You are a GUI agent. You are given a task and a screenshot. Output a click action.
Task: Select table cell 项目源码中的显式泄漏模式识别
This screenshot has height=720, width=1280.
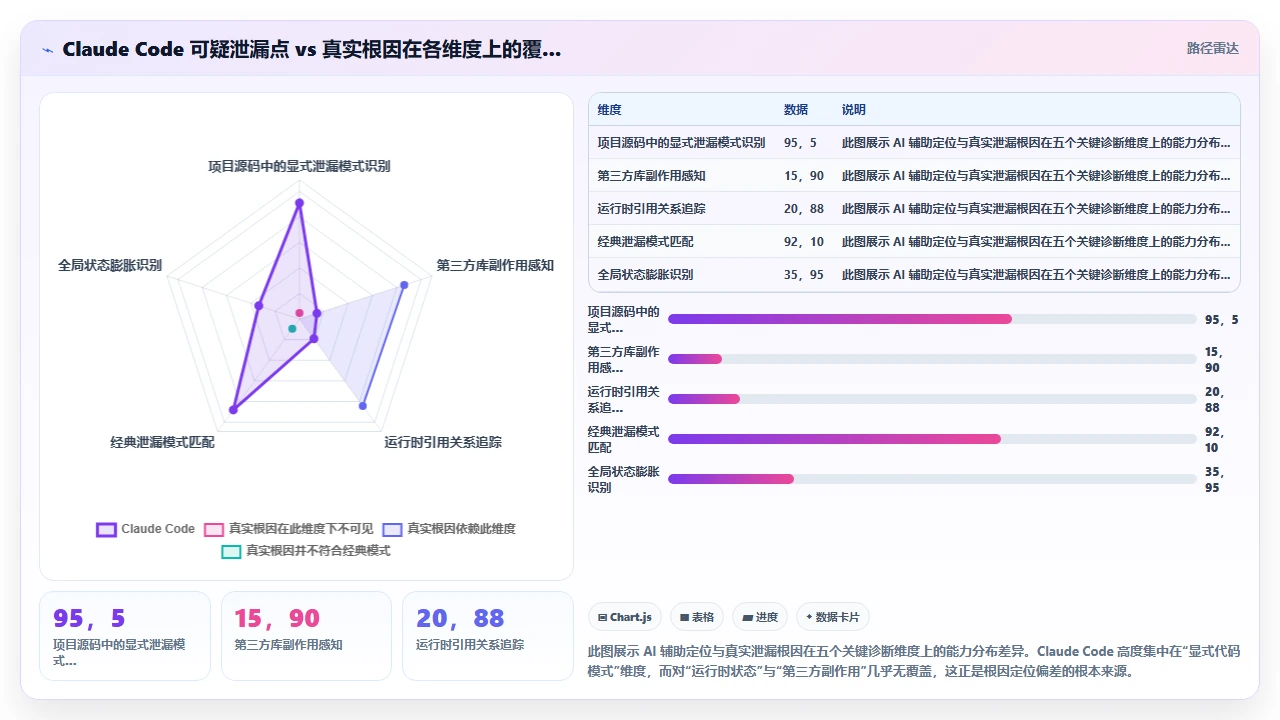click(x=681, y=143)
